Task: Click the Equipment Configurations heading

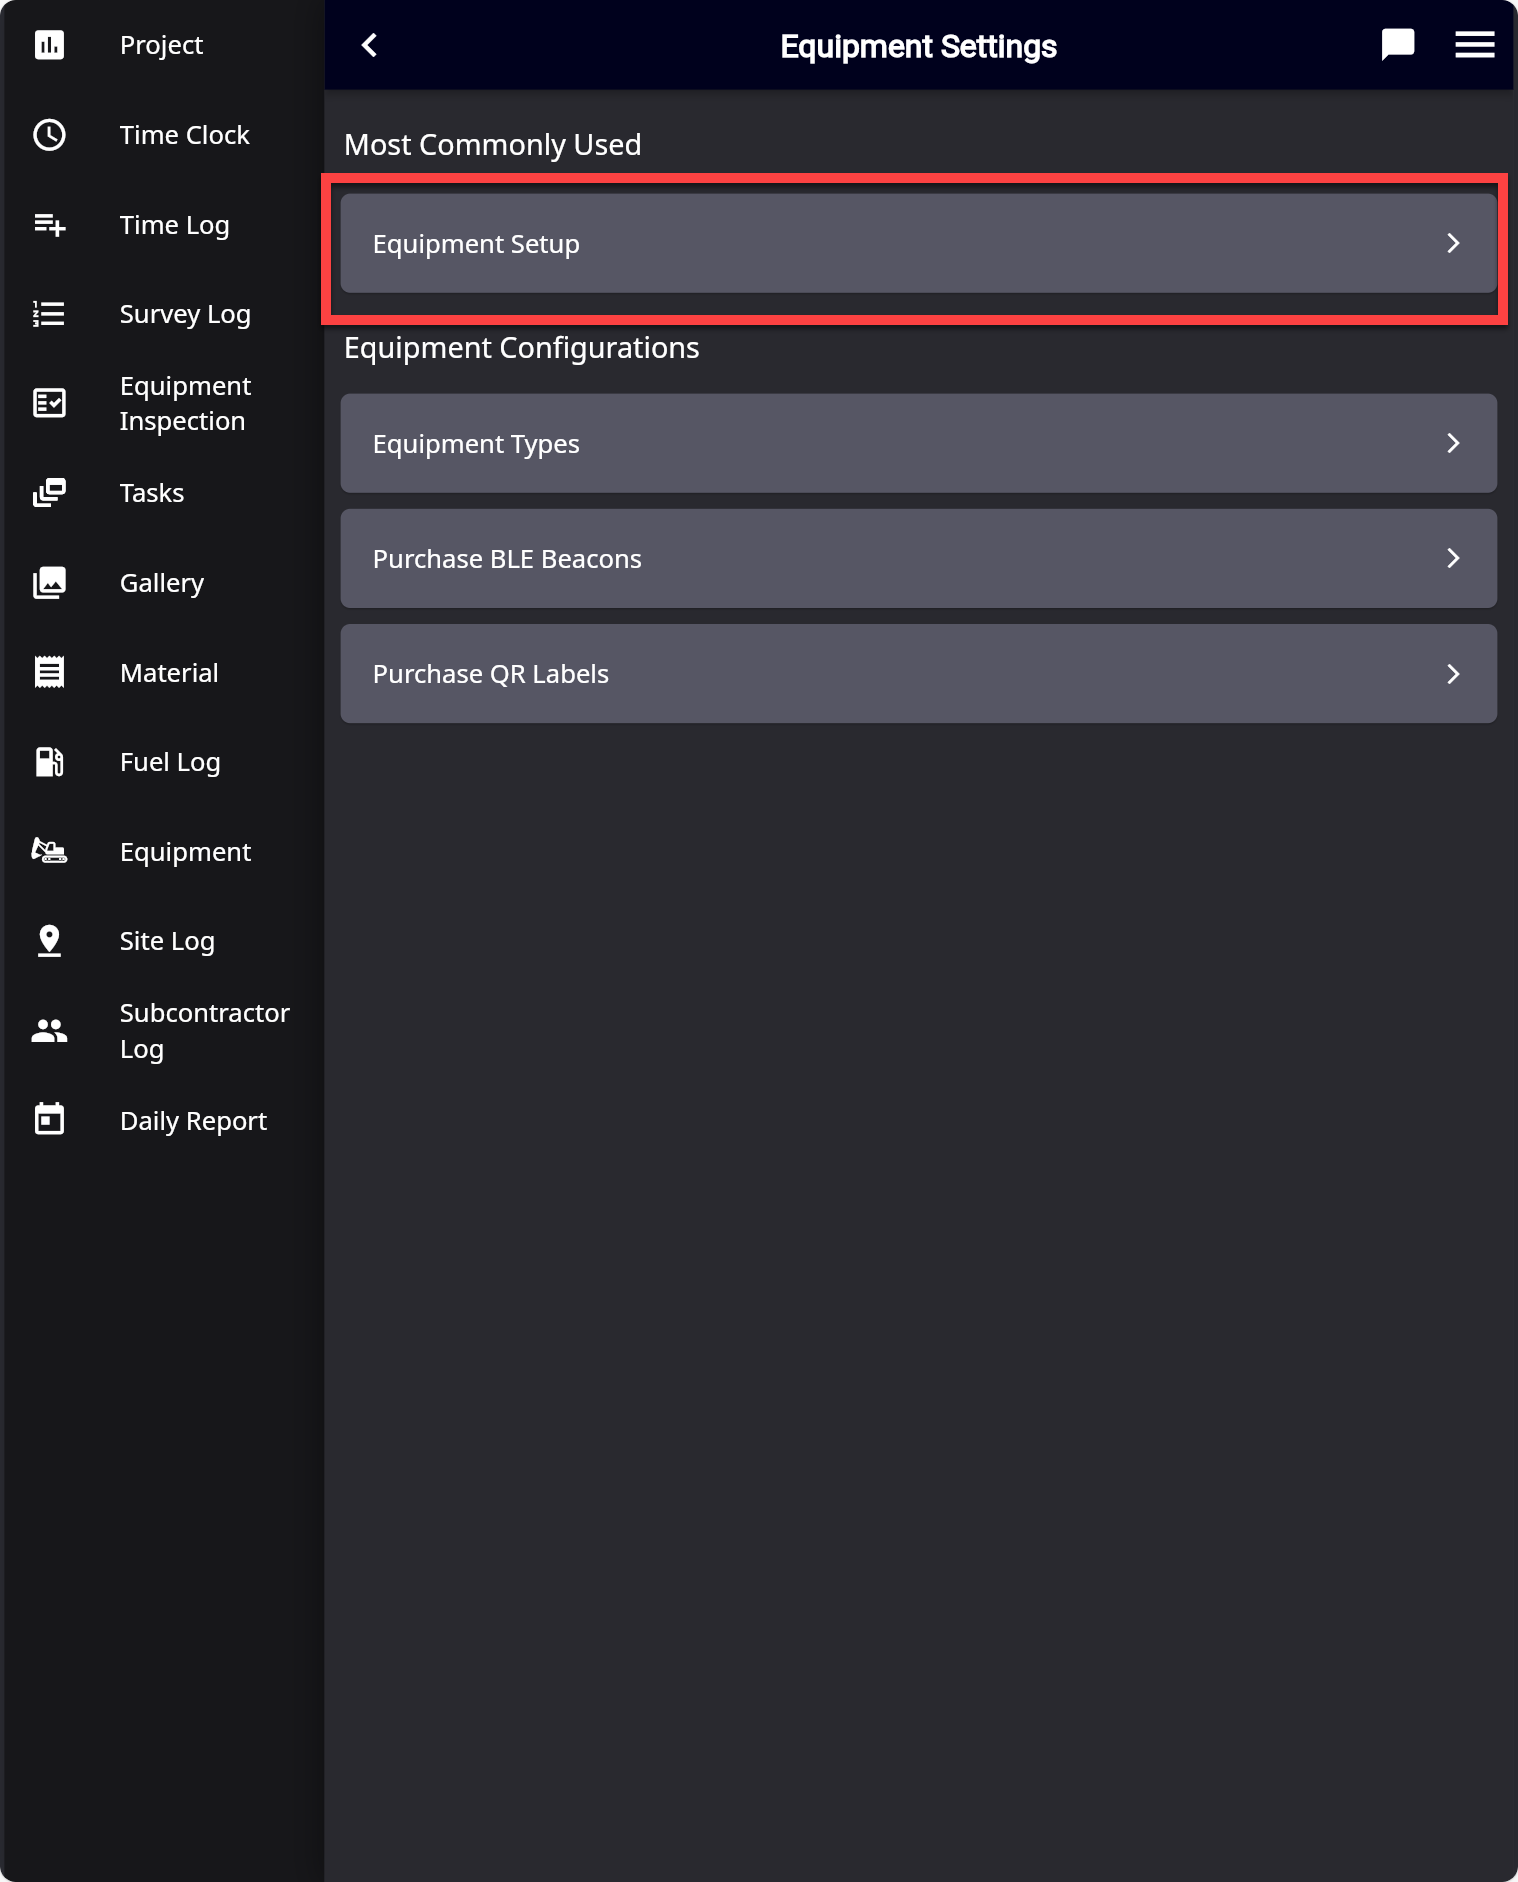Action: pyautogui.click(x=521, y=348)
